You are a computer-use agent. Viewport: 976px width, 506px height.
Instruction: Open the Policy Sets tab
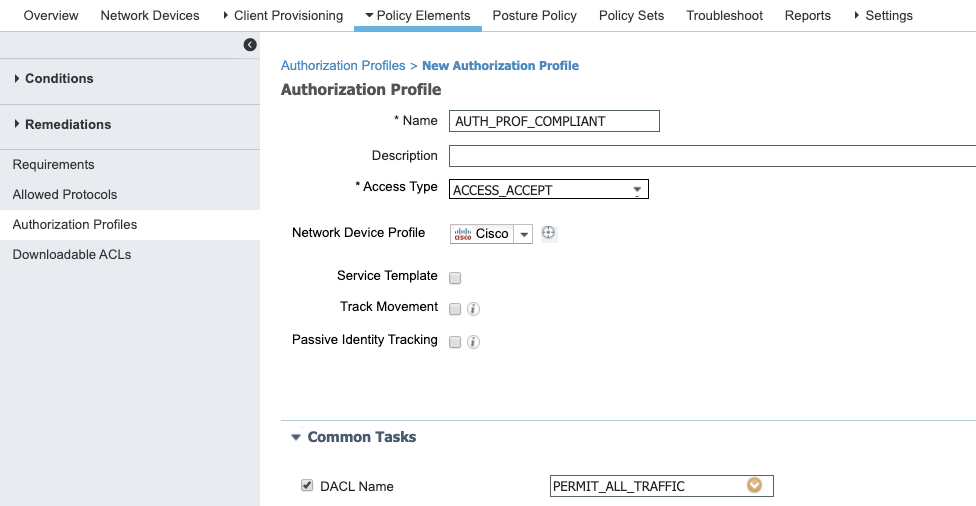tap(631, 16)
